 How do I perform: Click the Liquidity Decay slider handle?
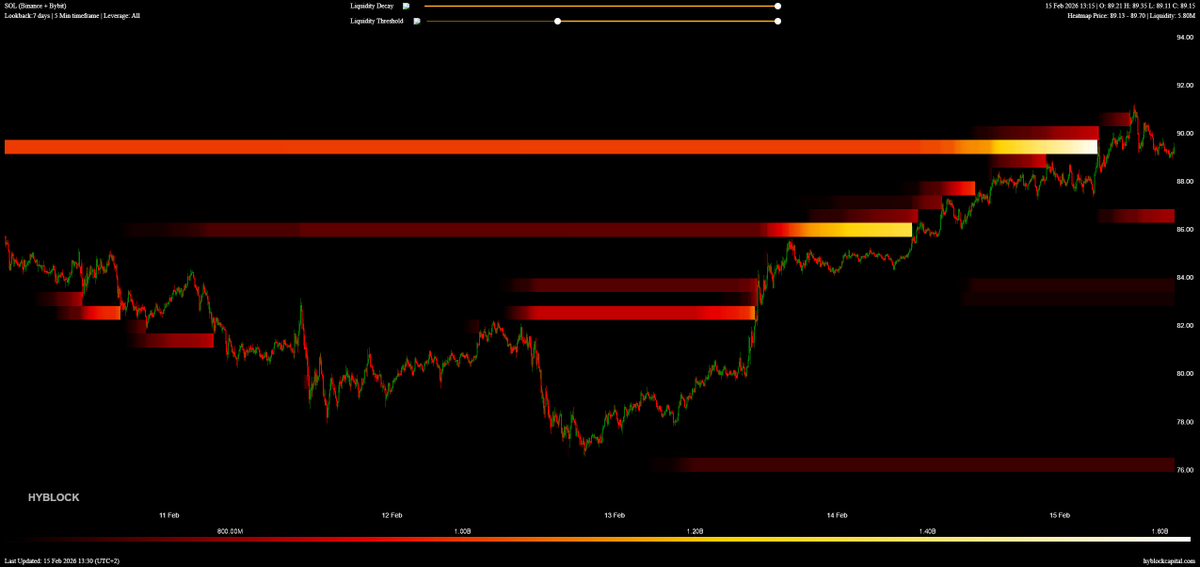[777, 6]
